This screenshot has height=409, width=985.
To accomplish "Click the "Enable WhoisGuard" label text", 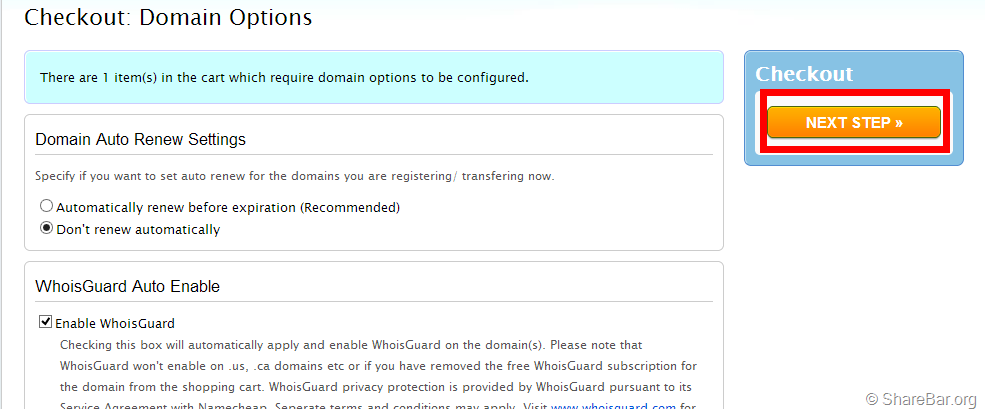I will (x=115, y=323).
